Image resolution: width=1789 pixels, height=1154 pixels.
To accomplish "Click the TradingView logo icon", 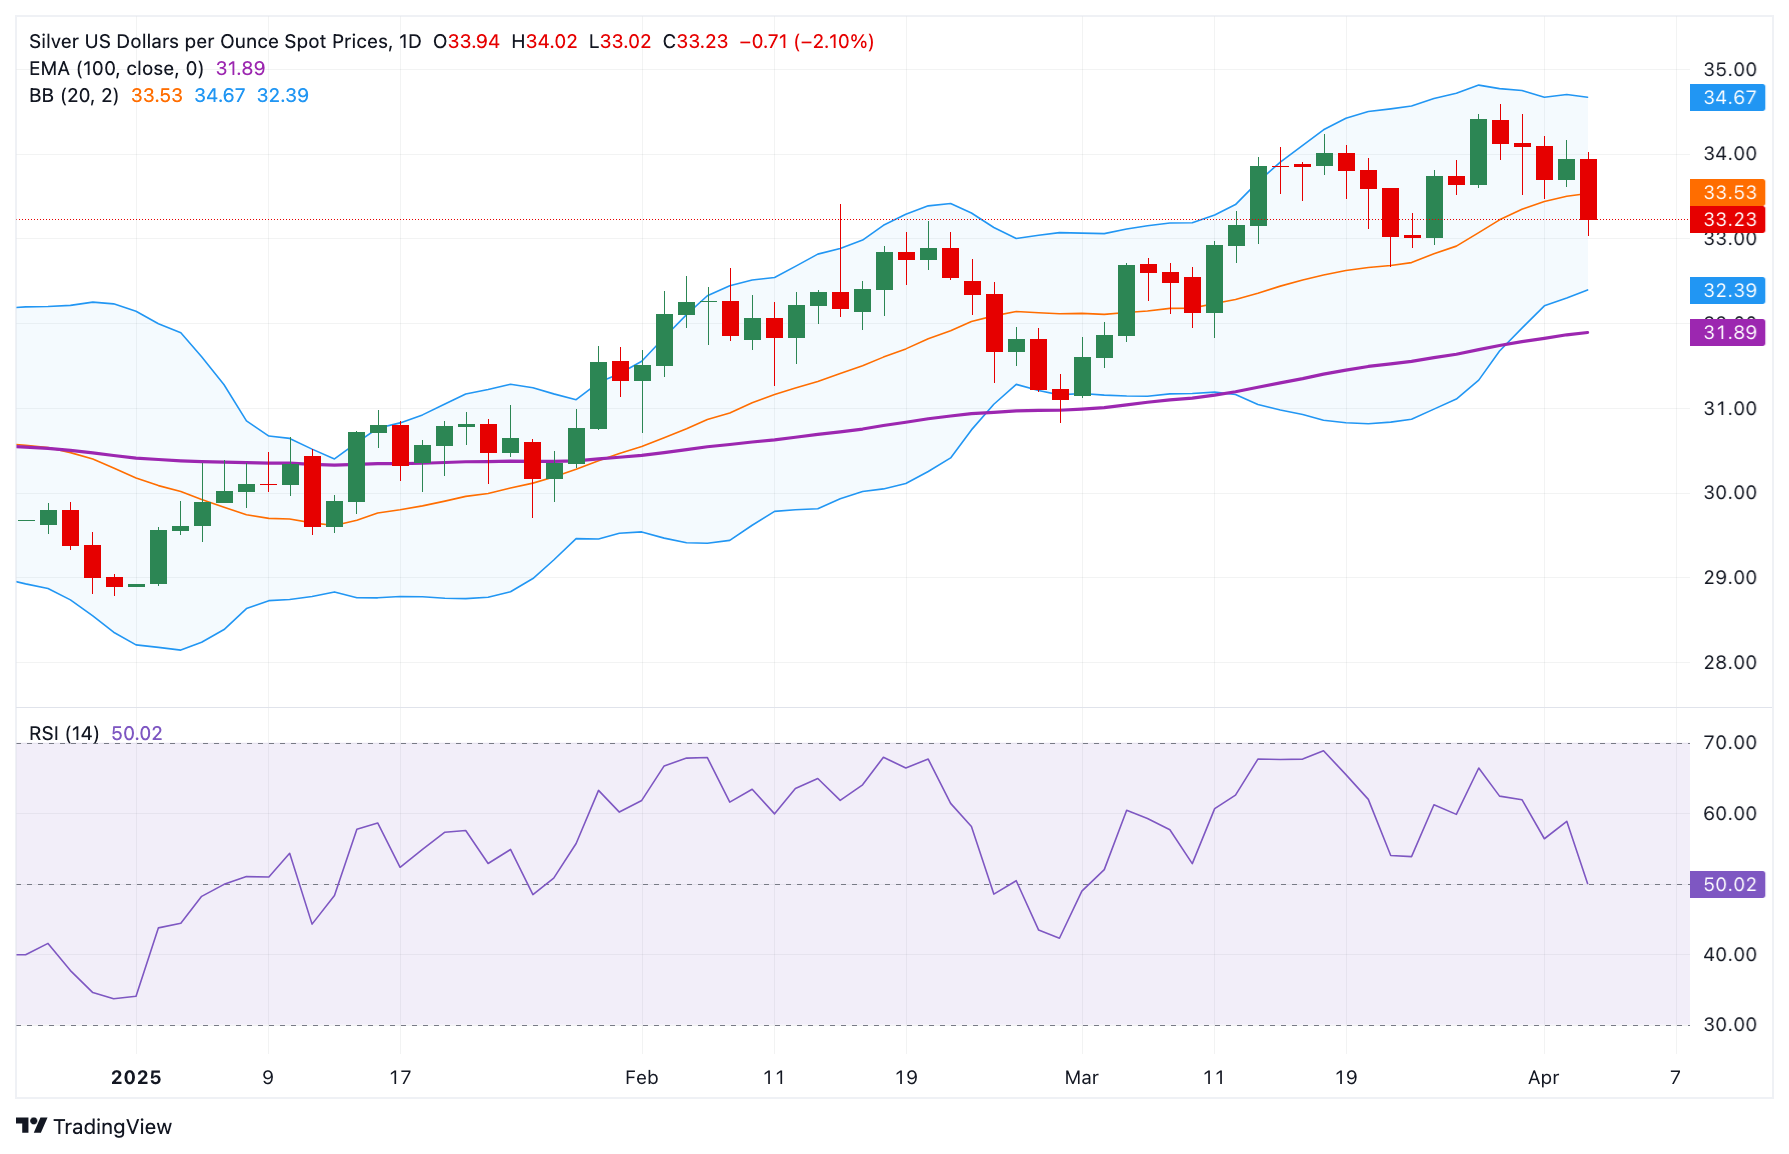I will click(x=32, y=1126).
